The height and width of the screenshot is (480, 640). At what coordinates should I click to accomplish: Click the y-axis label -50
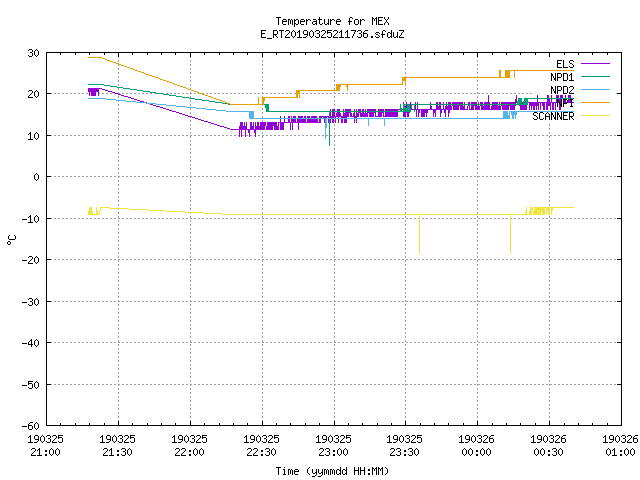pos(31,385)
